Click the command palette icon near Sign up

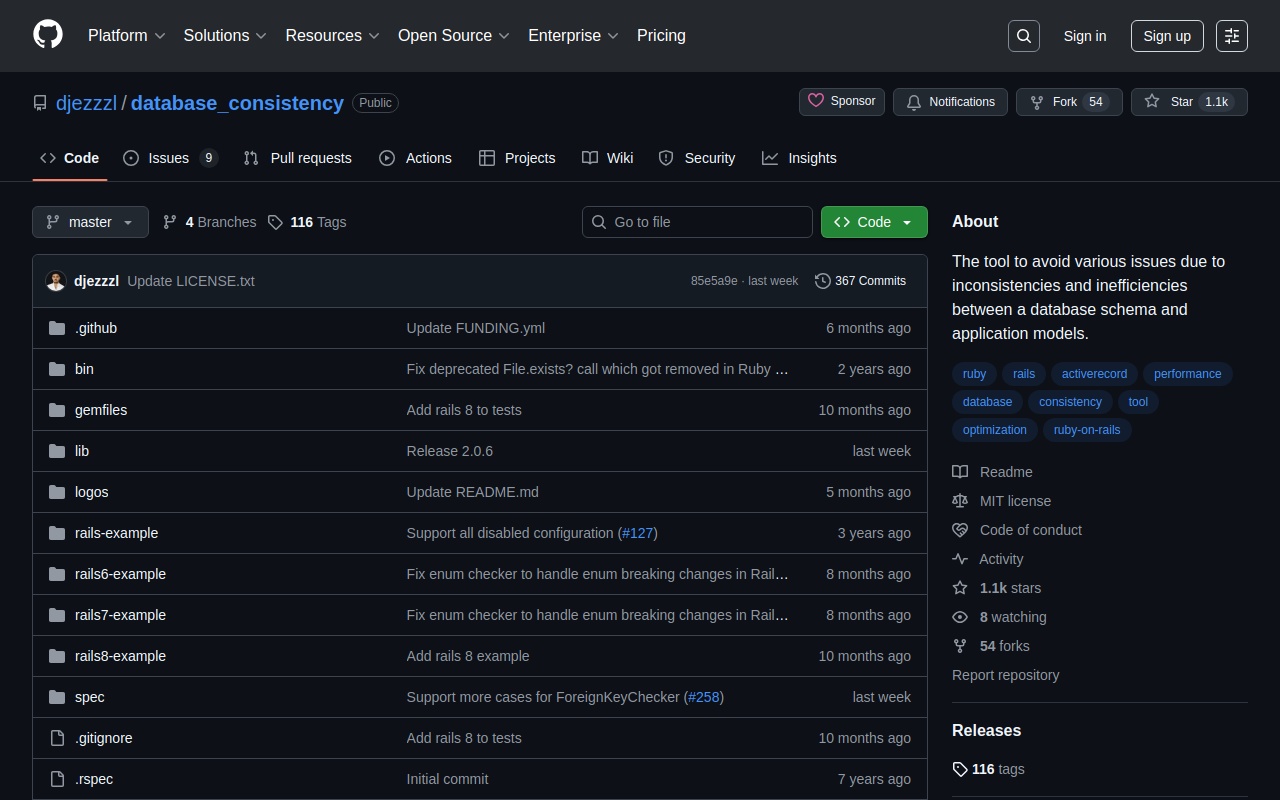[1231, 35]
